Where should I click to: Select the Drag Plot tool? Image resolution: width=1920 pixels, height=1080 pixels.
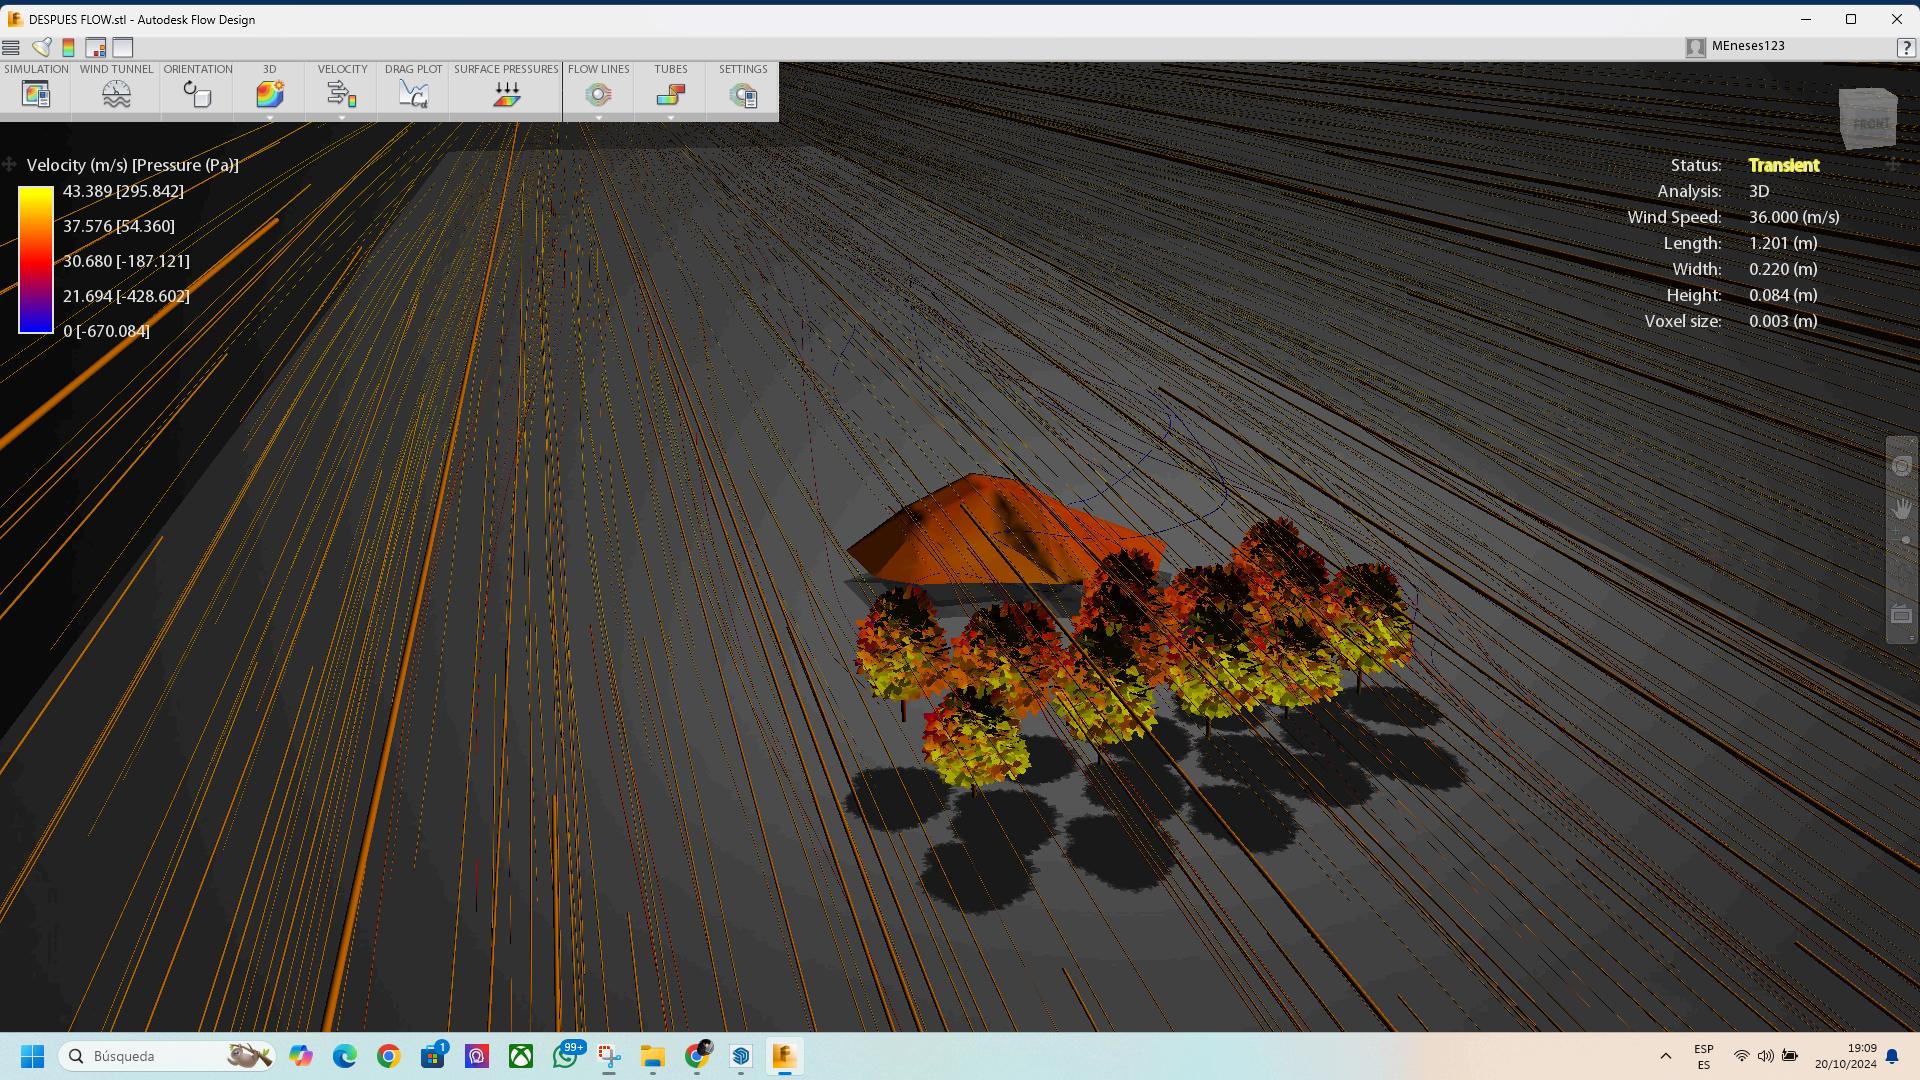413,94
